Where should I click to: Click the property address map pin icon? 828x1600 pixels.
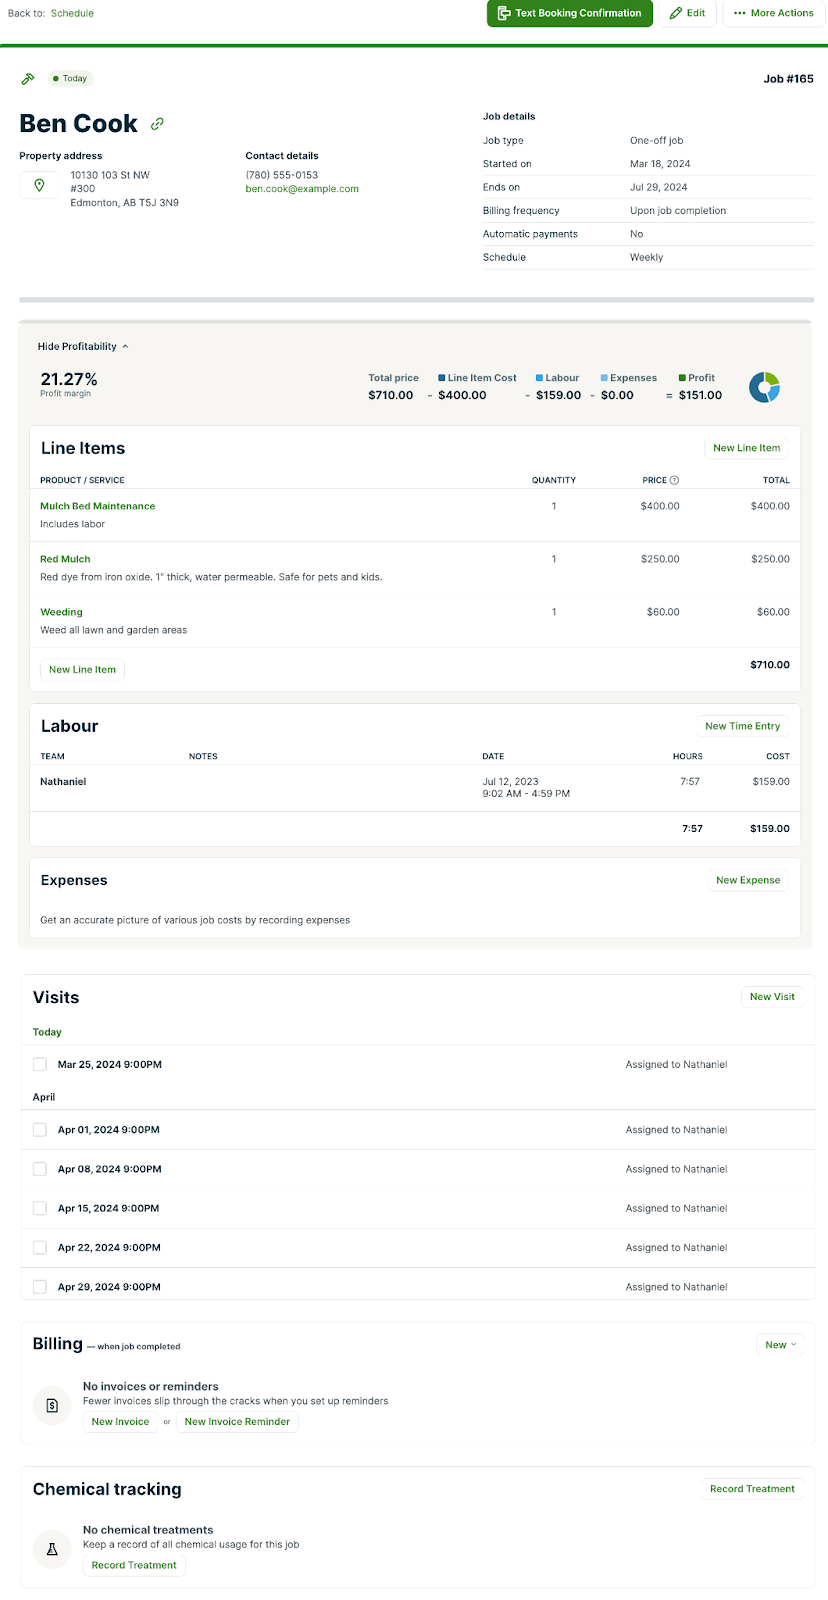click(x=39, y=186)
